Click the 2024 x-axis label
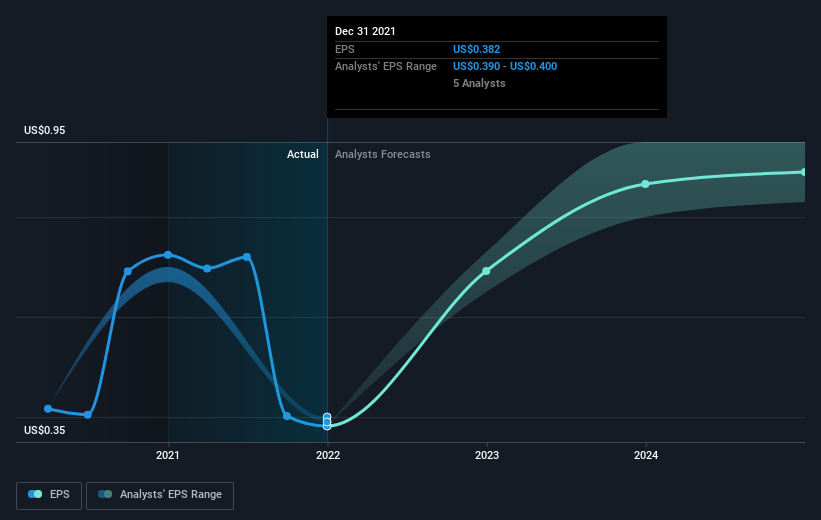 point(646,455)
